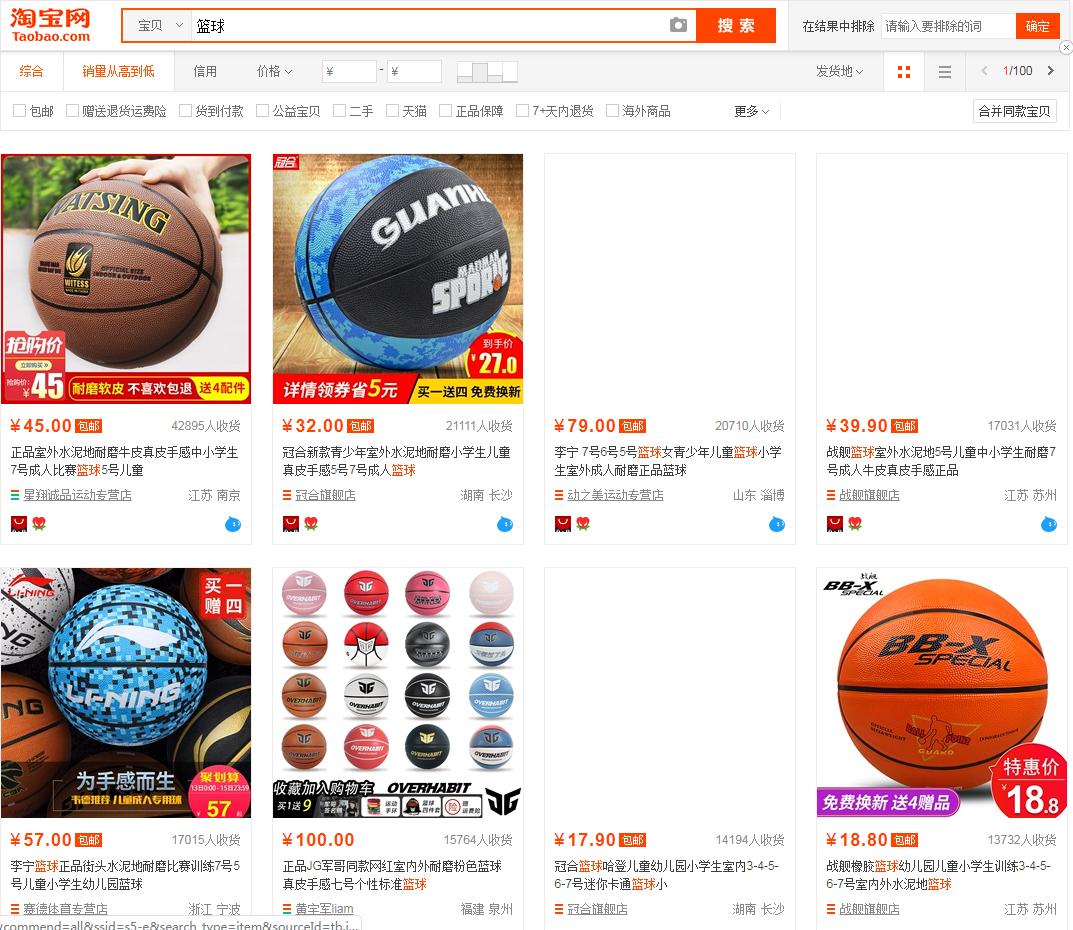Open the WITESS brown basketball thumbnail
Viewport: 1073px width, 930px height.
(x=126, y=279)
